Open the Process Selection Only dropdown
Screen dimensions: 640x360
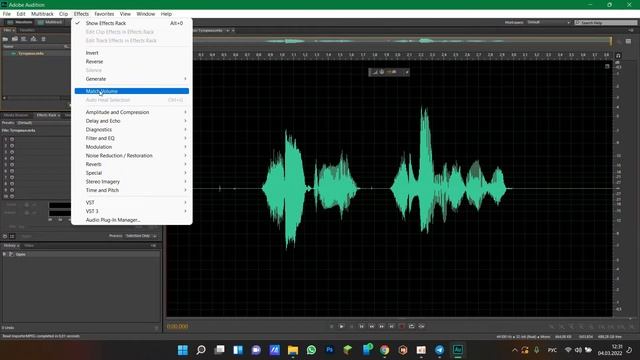pos(141,236)
